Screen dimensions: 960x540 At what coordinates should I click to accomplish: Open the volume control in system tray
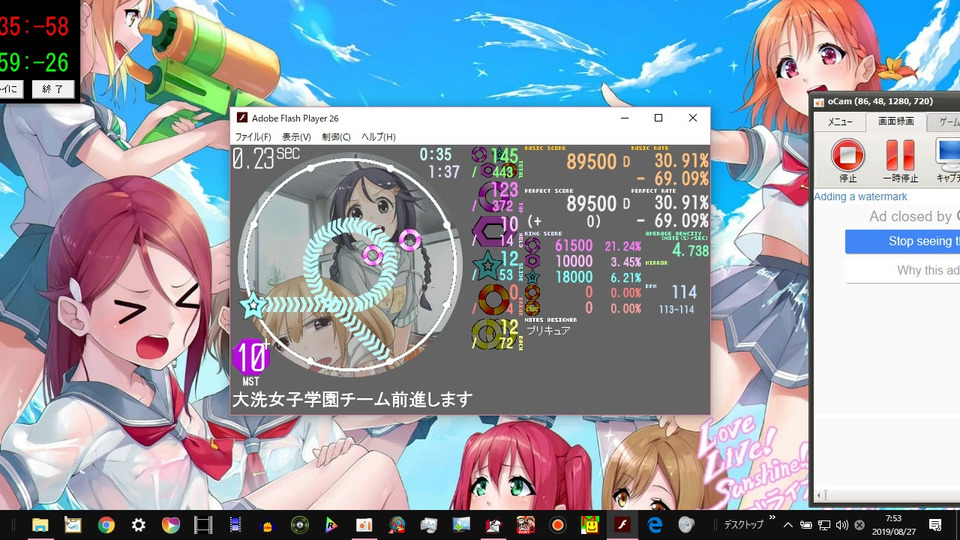click(x=842, y=525)
